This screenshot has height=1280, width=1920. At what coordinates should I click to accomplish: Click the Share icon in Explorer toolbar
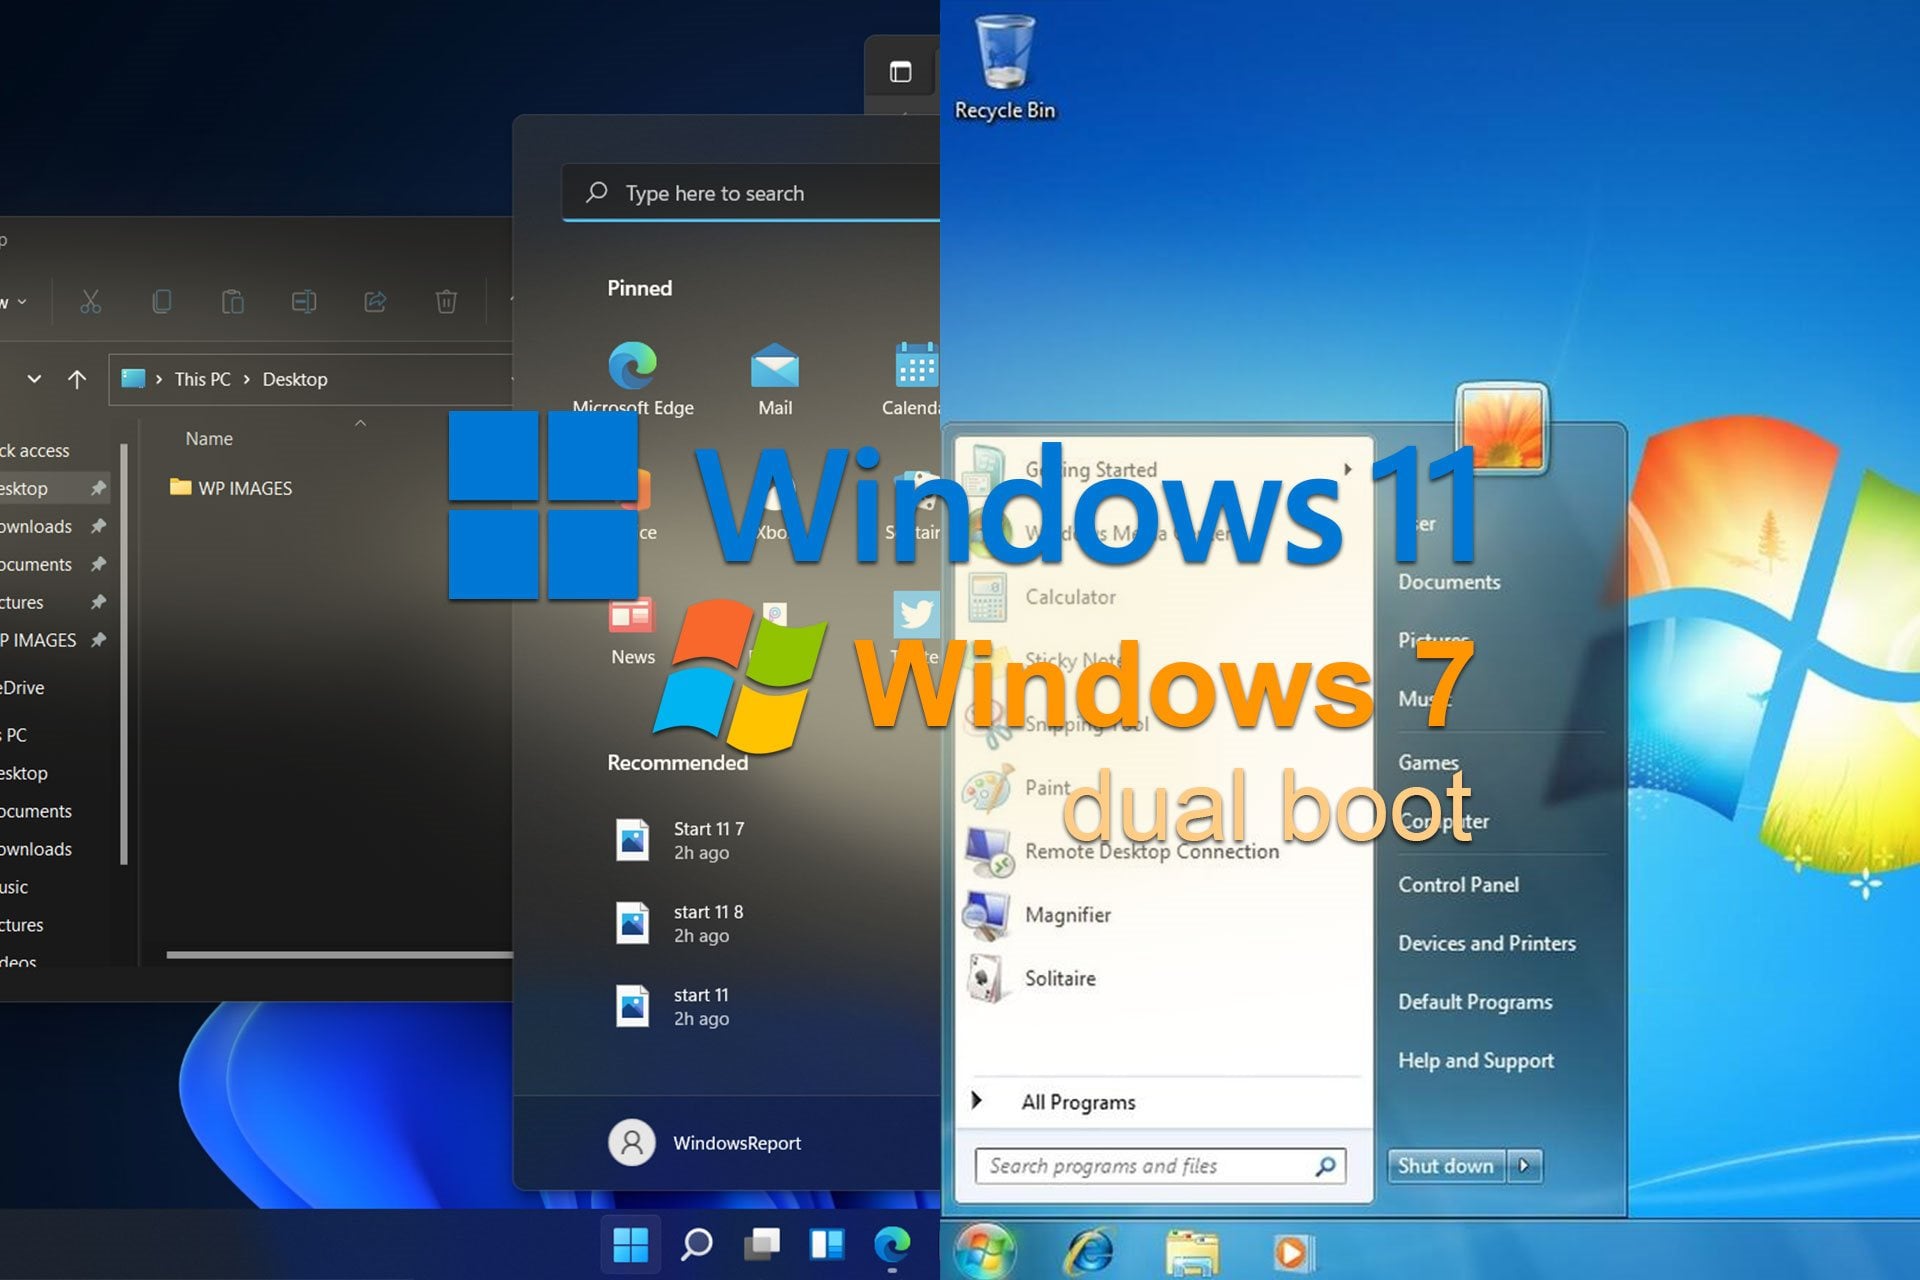point(375,301)
